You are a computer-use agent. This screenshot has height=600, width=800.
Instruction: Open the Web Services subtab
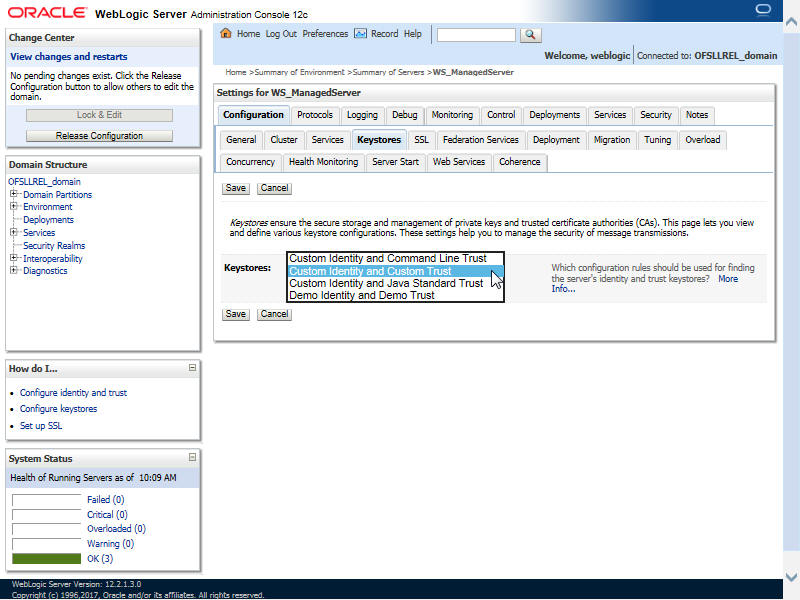pos(459,162)
